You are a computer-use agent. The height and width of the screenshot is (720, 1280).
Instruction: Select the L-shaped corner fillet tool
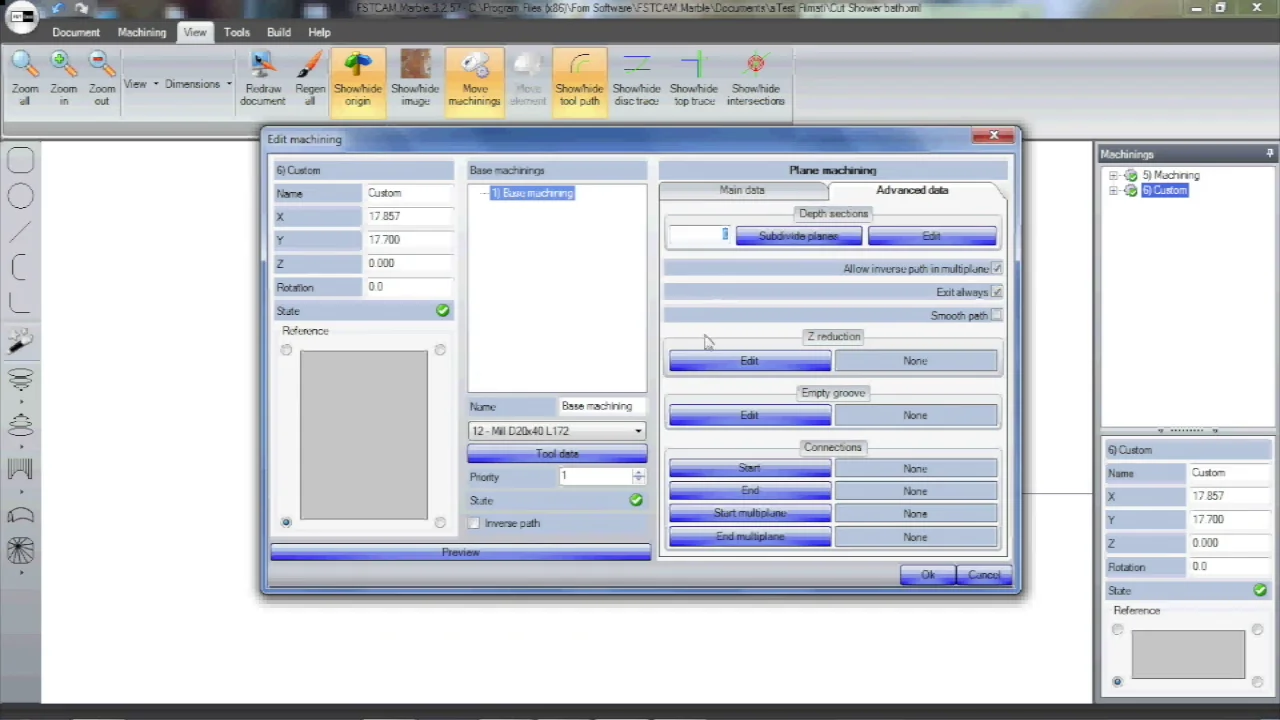(x=20, y=302)
